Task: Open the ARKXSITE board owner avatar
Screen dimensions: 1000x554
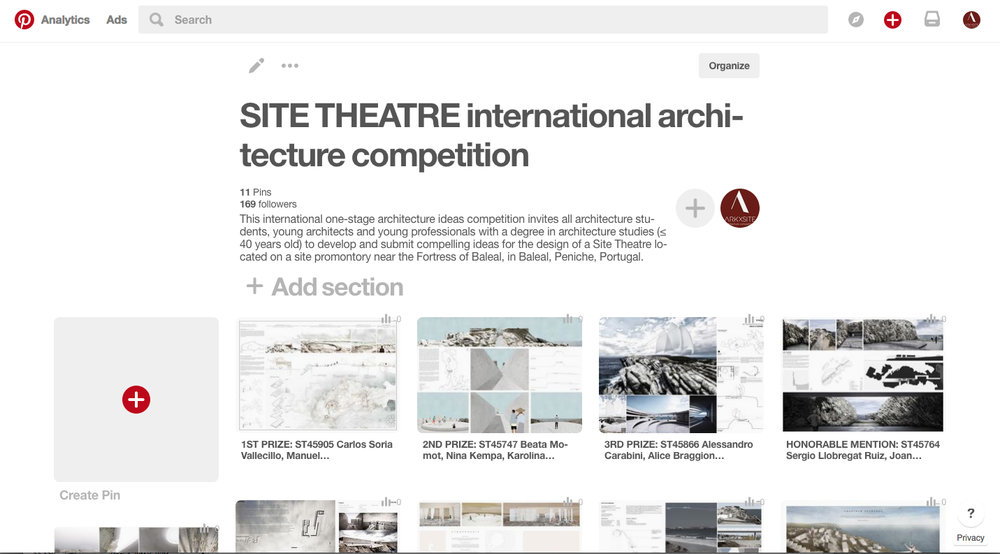Action: 740,209
